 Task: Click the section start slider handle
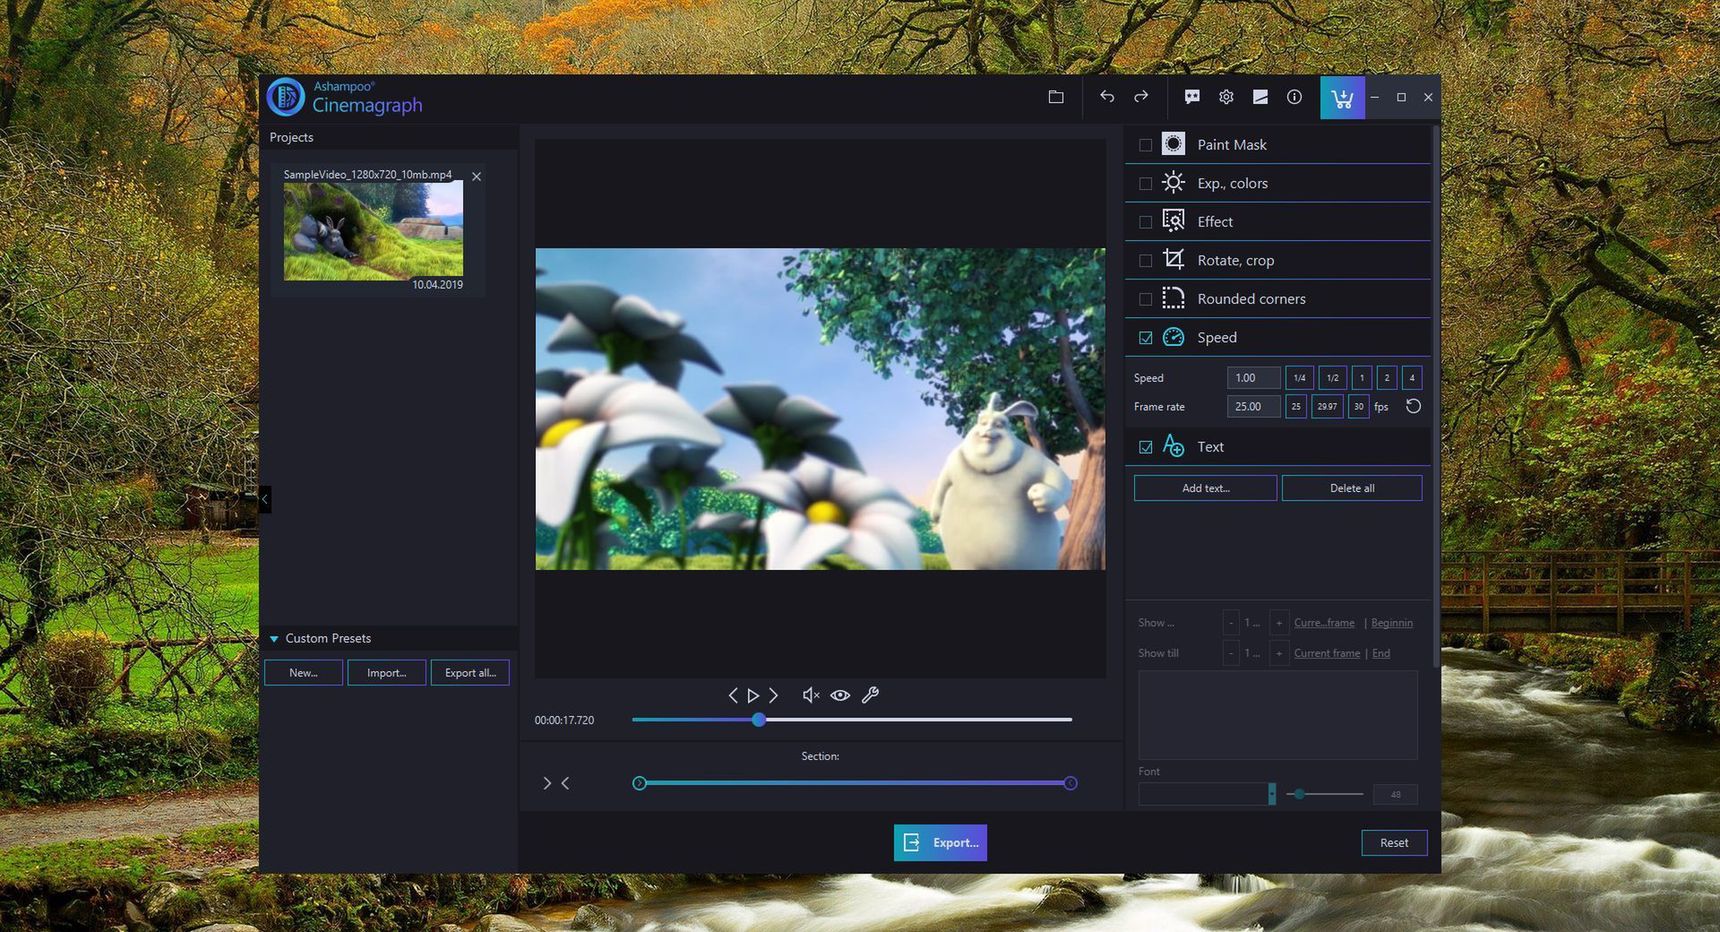[x=639, y=783]
